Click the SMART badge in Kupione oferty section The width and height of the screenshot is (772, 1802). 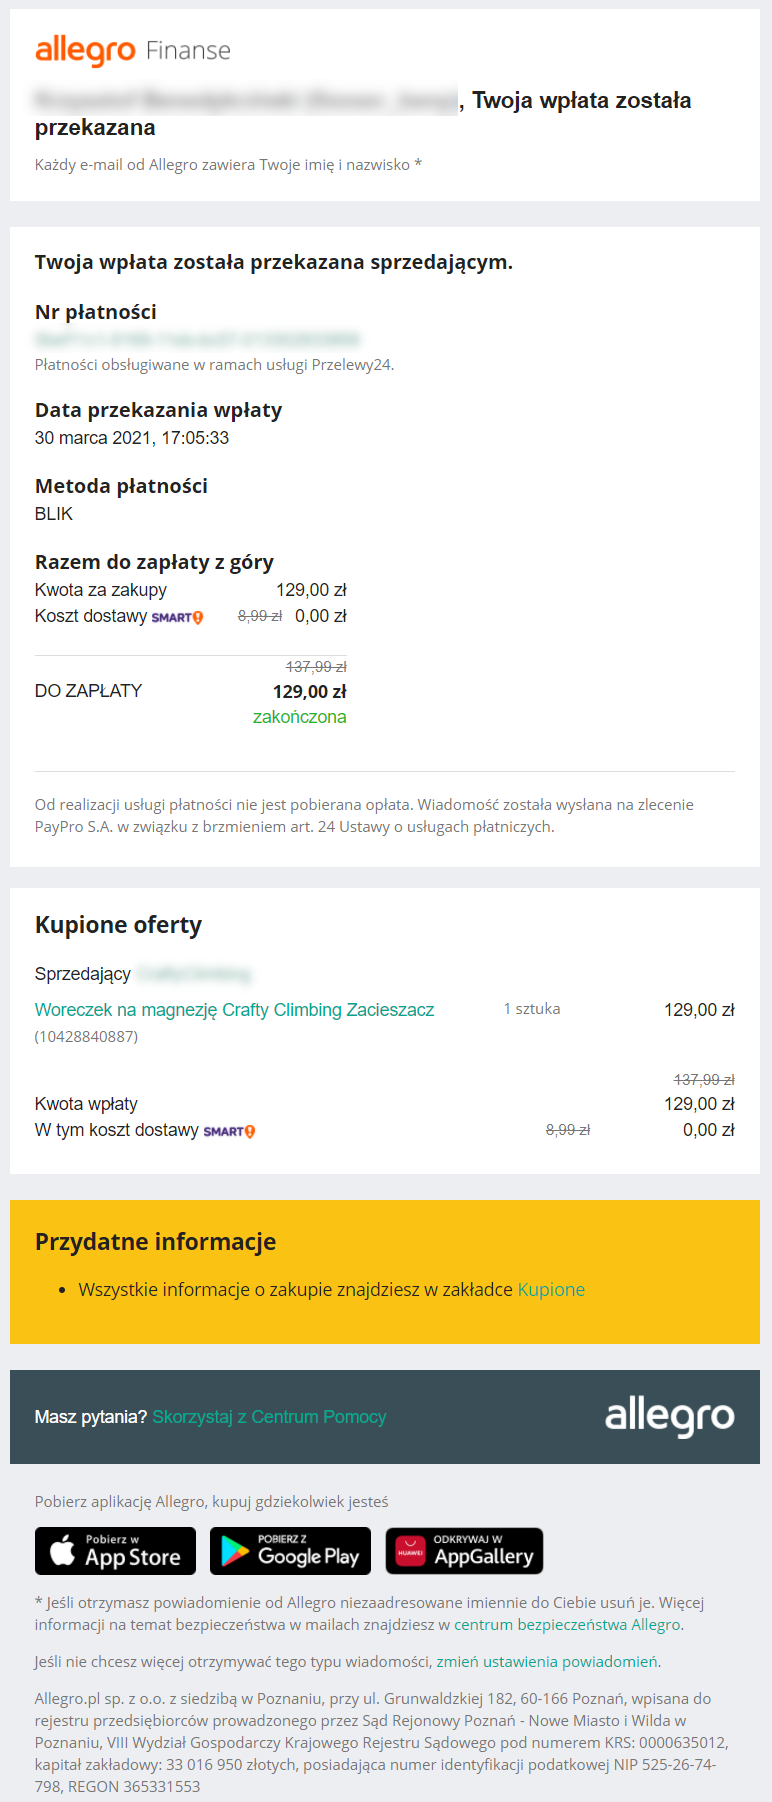coord(229,1131)
